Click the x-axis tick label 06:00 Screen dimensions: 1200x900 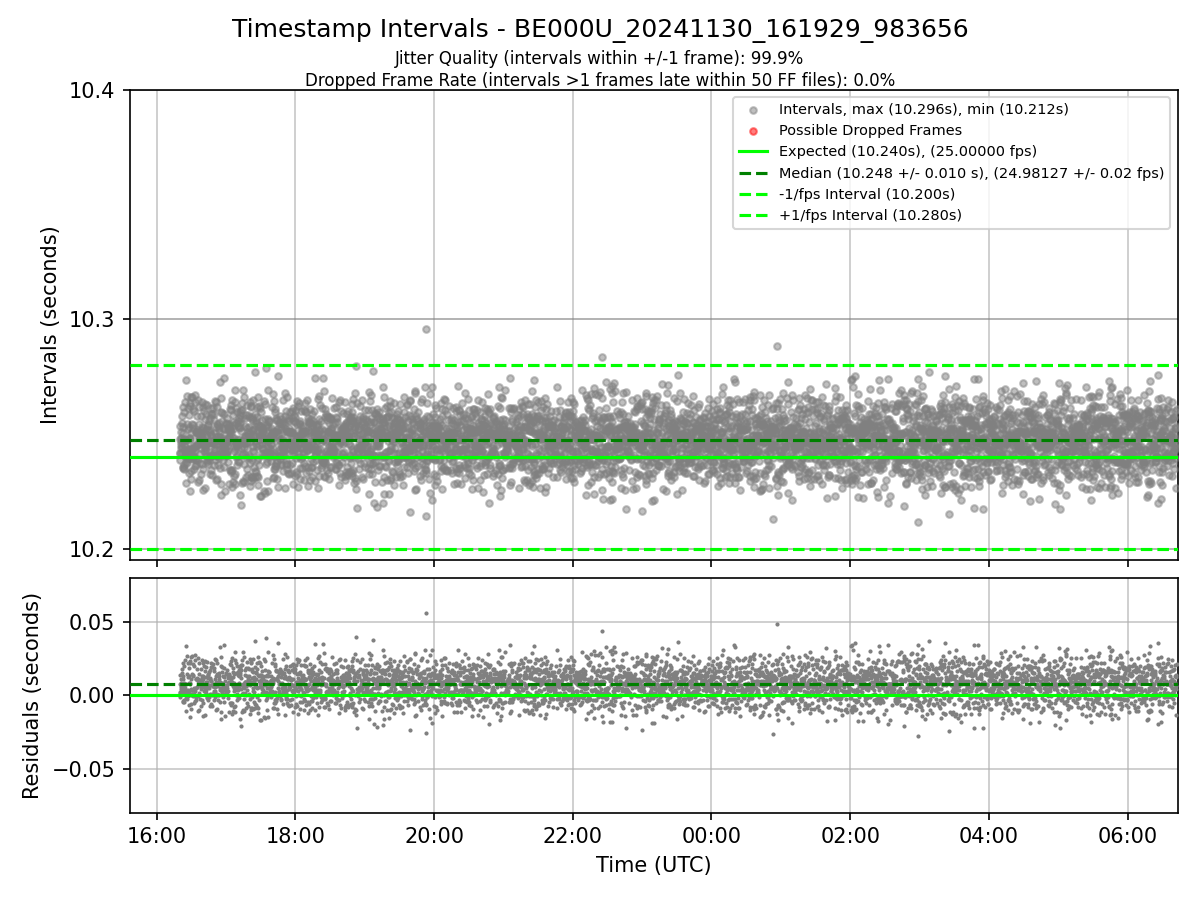(x=1128, y=835)
